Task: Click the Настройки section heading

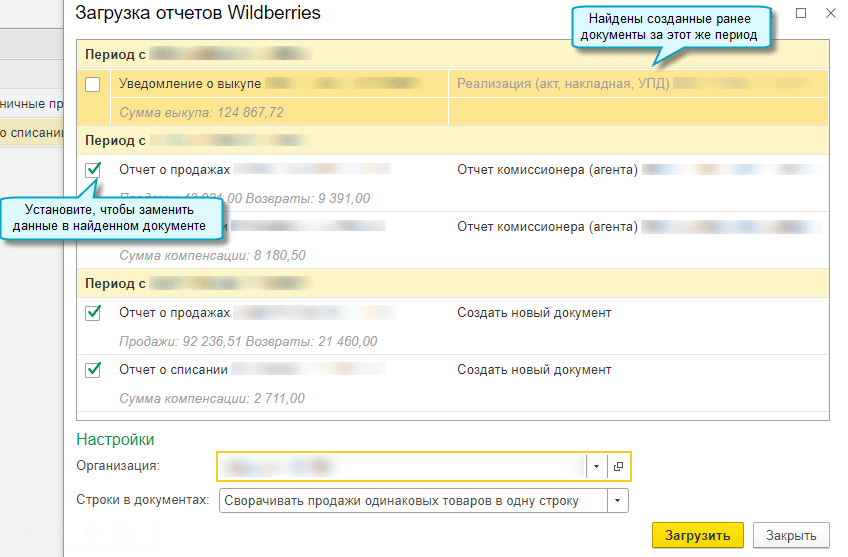Action: coord(115,439)
